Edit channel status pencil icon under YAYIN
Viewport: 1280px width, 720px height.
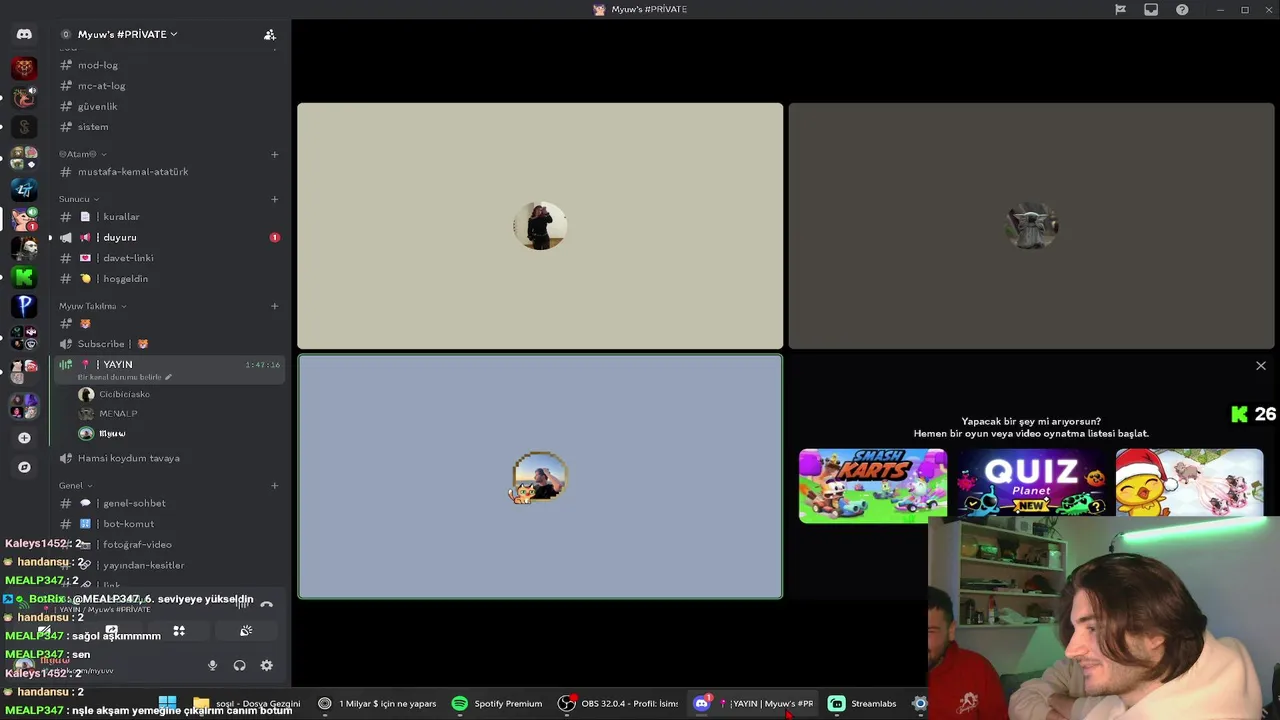point(168,377)
